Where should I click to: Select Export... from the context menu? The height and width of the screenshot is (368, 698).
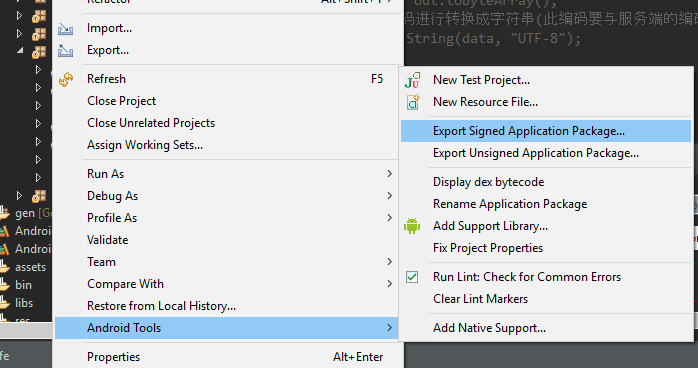tap(108, 50)
